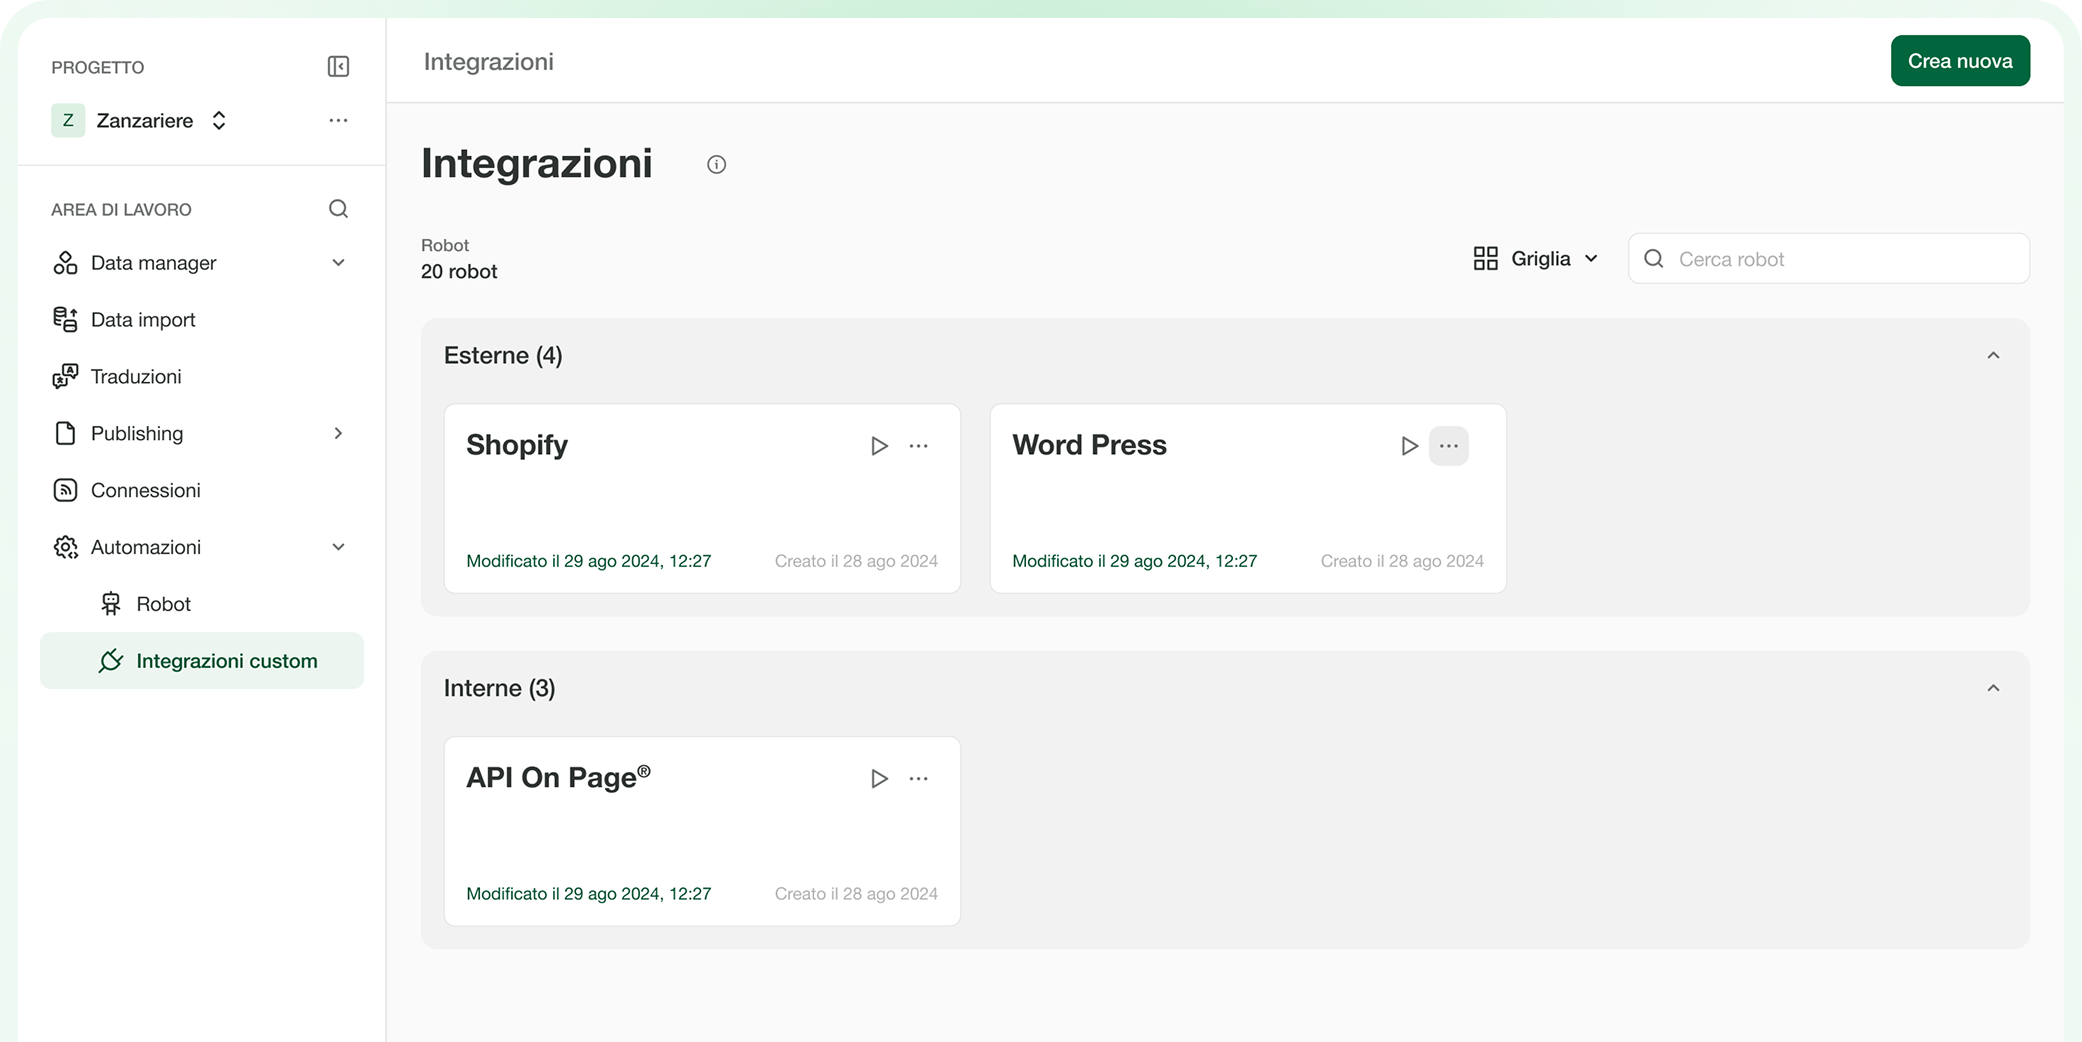Open the Traduzioni panel
The width and height of the screenshot is (2082, 1042).
click(135, 376)
